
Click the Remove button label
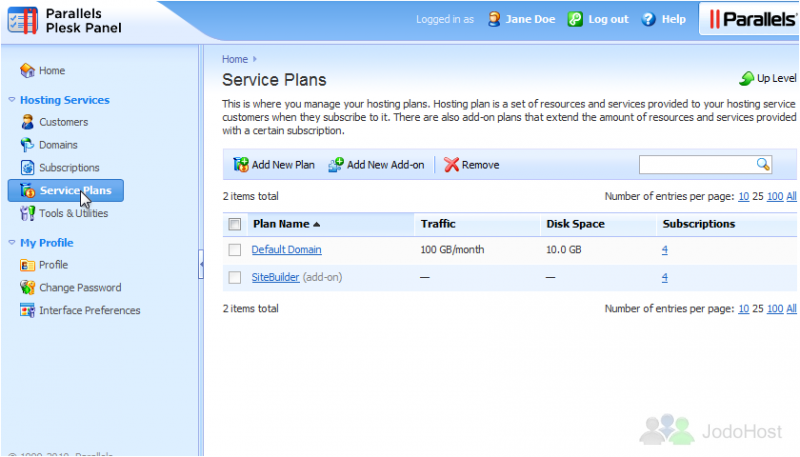481,165
